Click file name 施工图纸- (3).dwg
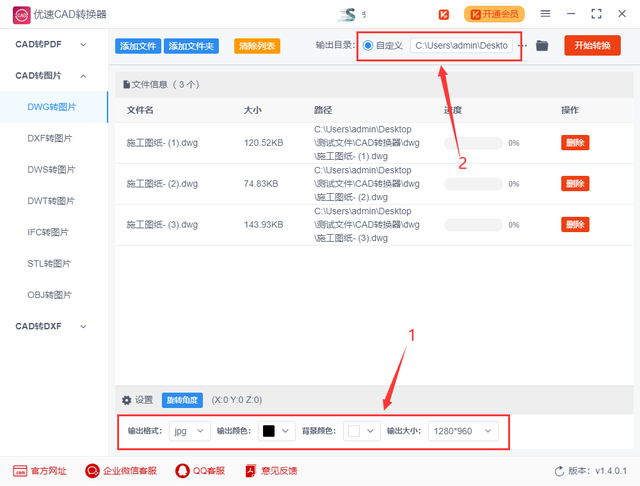This screenshot has height=486, width=640. click(162, 224)
